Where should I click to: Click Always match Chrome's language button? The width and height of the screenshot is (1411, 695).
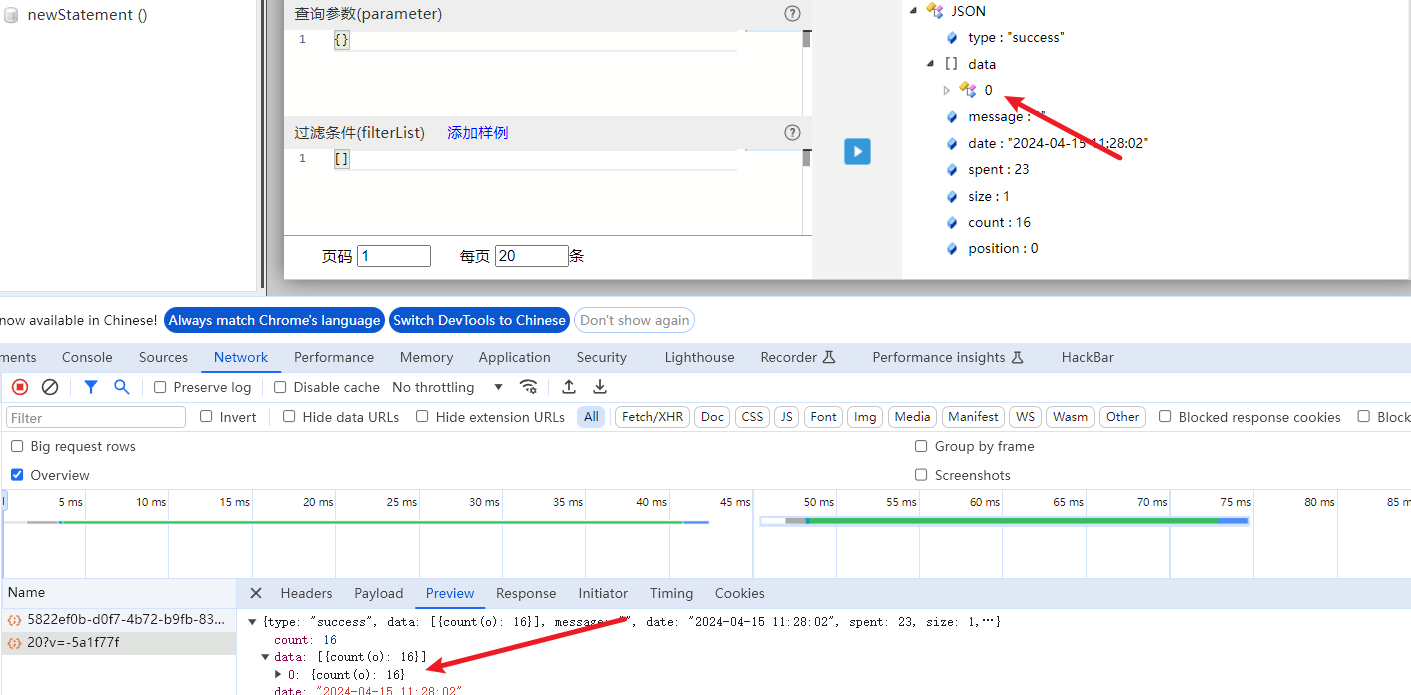click(x=274, y=320)
